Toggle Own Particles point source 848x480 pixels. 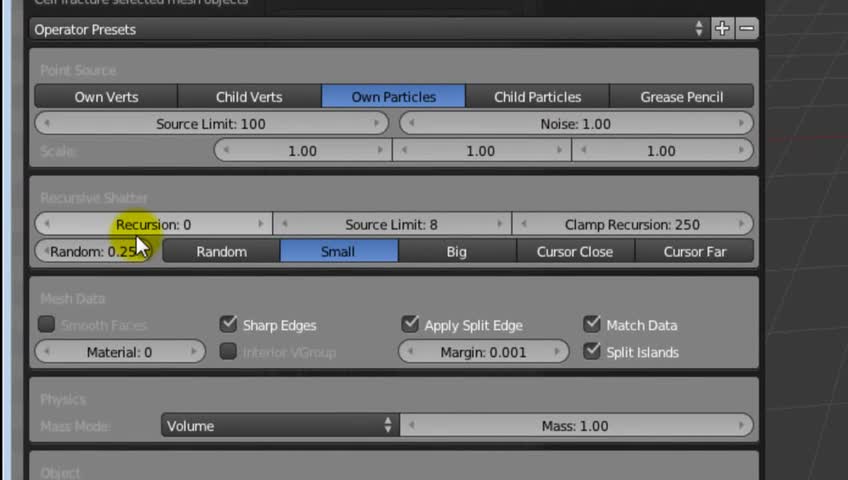pyautogui.click(x=393, y=97)
